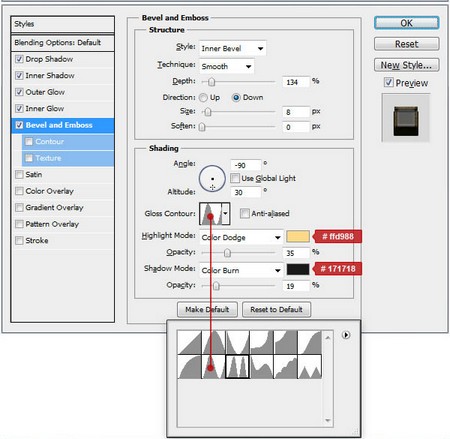Select the Up direction radio button
Viewport: 450px width, 439px height.
click(x=203, y=98)
